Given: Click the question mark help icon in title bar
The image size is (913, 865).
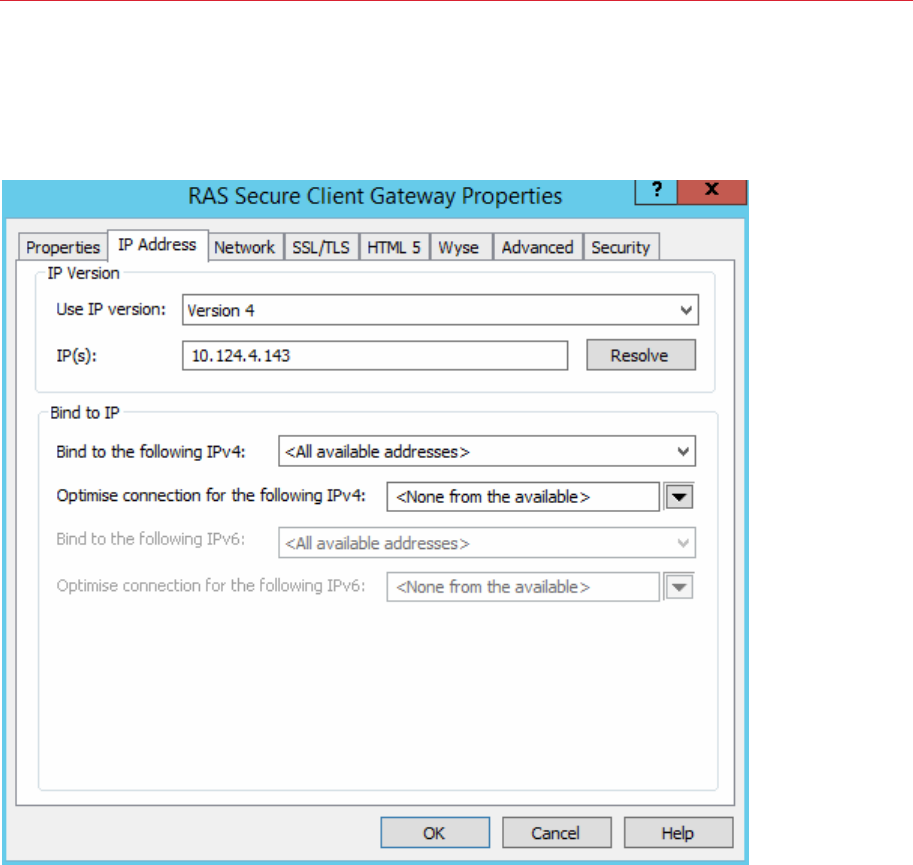Looking at the screenshot, I should 656,190.
